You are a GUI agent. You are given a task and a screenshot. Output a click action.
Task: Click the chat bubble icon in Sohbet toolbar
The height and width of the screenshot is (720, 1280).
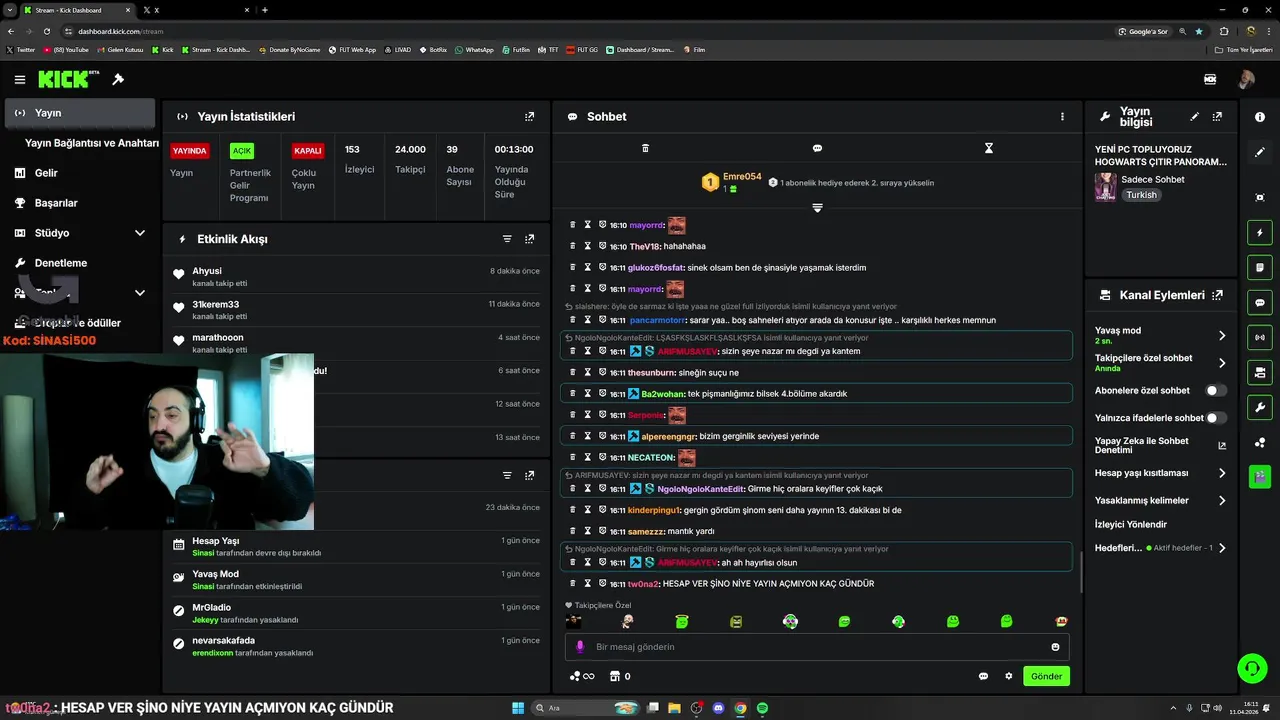pyautogui.click(x=817, y=148)
